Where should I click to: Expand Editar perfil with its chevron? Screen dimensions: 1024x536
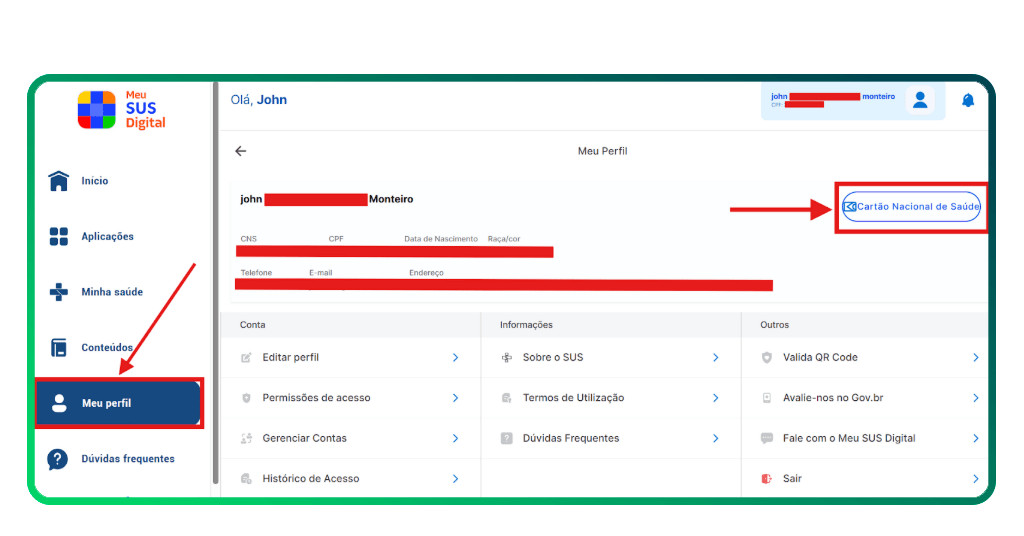455,357
